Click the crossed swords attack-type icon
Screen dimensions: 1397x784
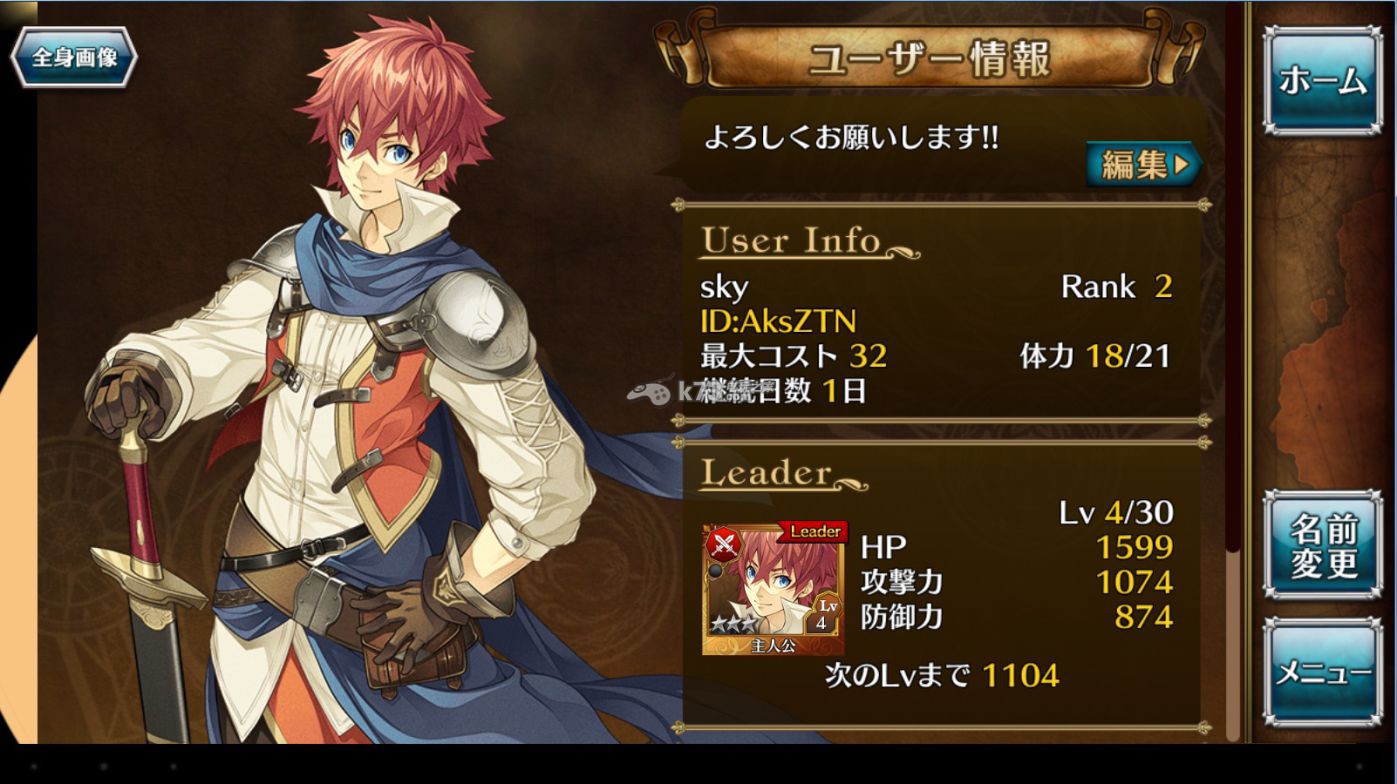click(x=722, y=545)
